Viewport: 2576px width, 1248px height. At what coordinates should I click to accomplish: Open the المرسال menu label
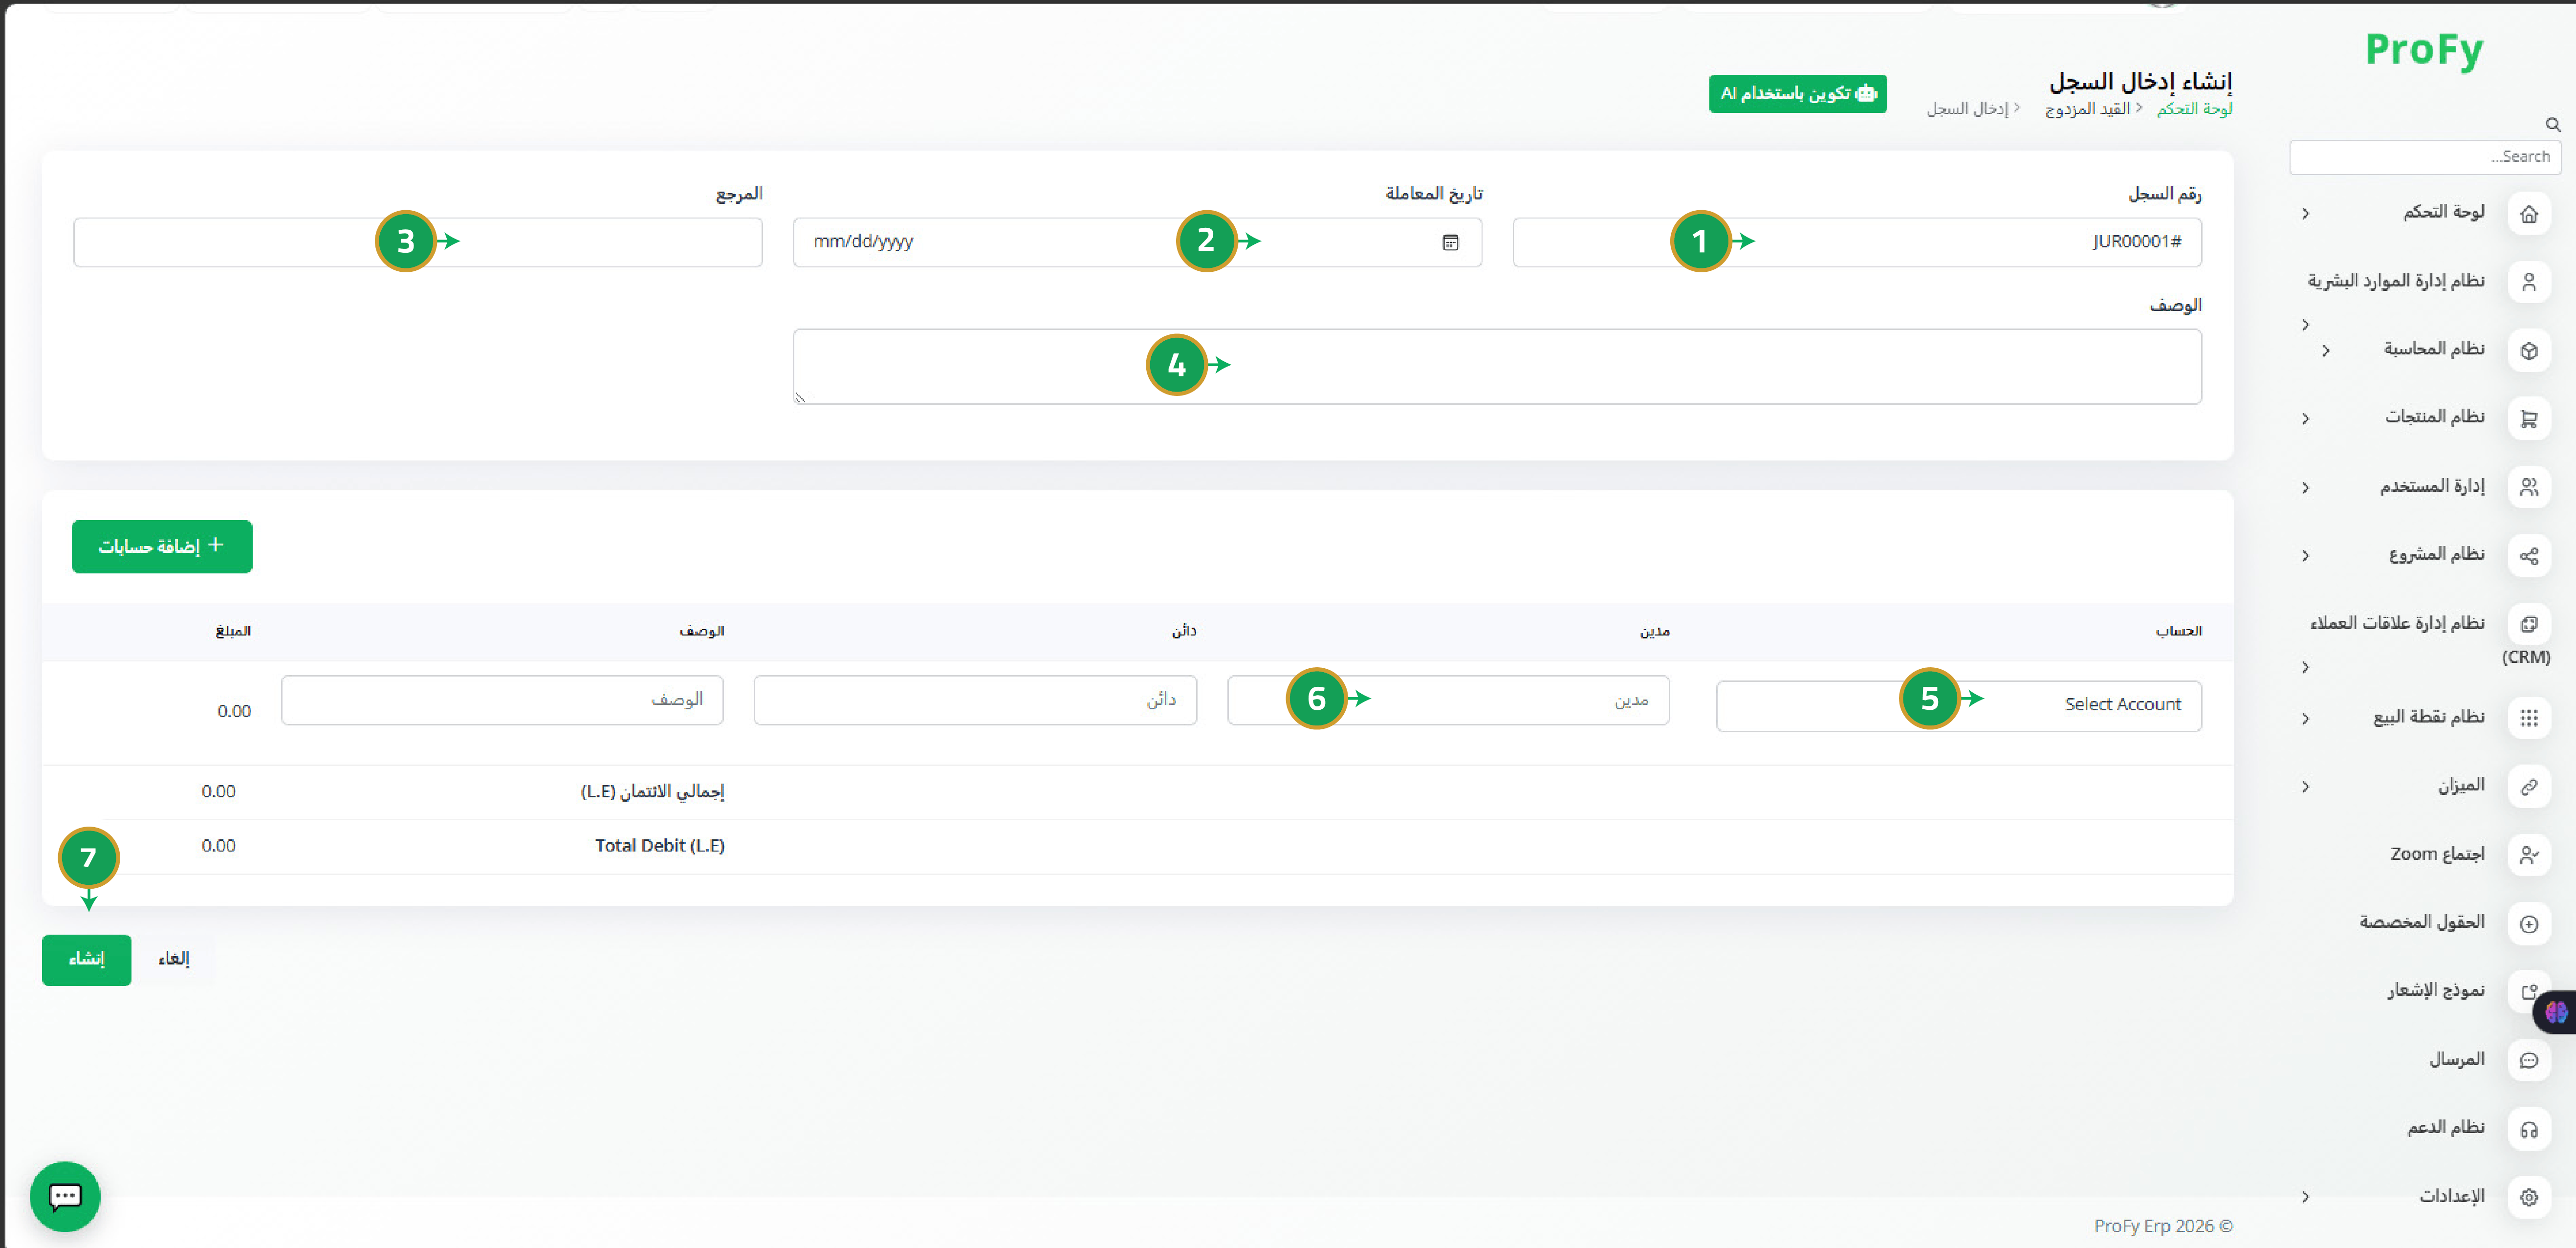click(2457, 1059)
